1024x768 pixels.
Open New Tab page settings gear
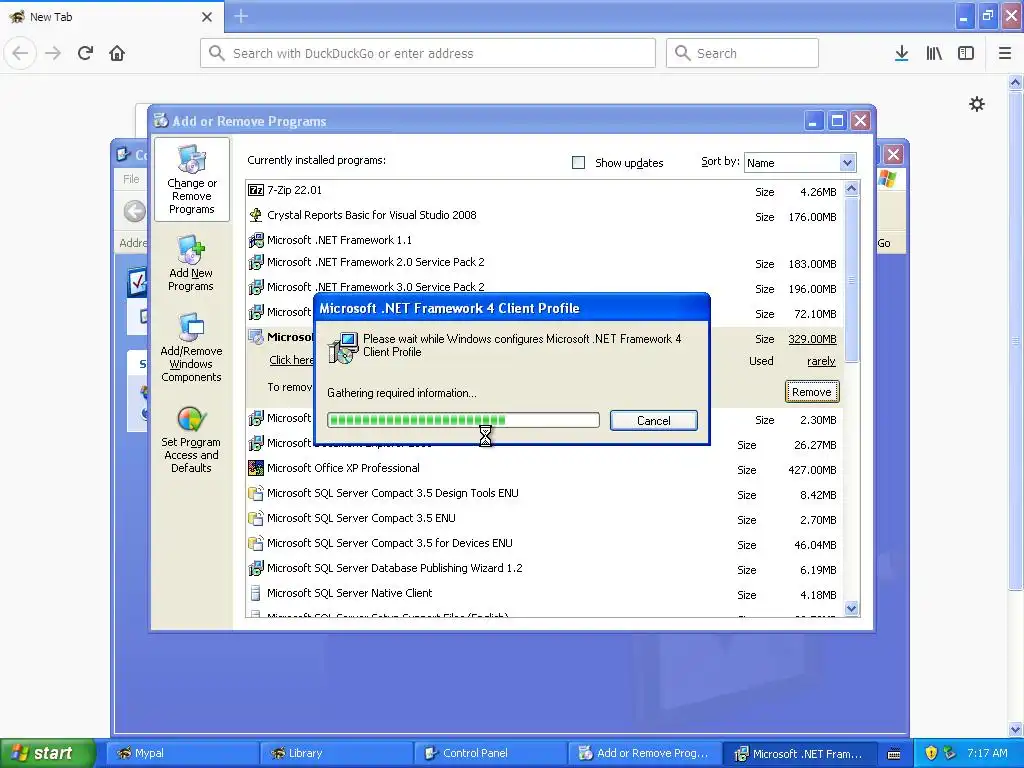pyautogui.click(x=976, y=104)
